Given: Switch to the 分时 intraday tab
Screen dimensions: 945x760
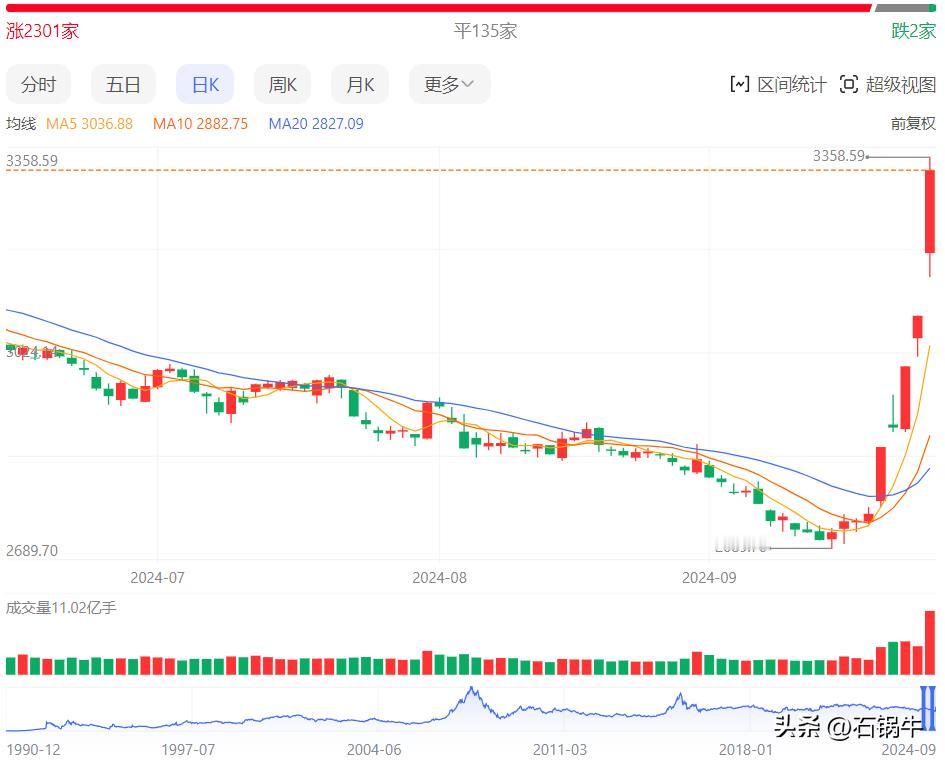Looking at the screenshot, I should point(39,84).
